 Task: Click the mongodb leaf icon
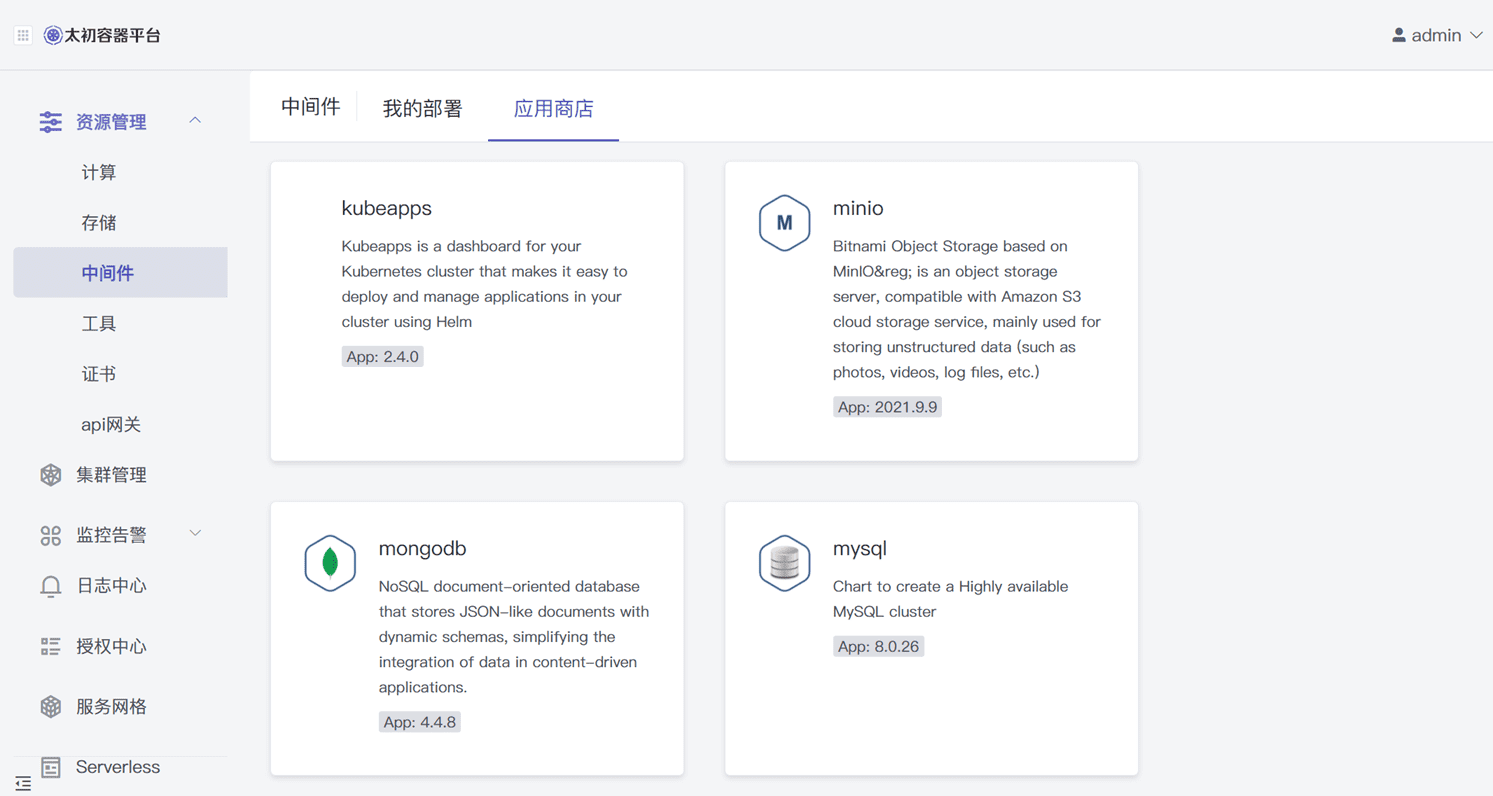330,563
